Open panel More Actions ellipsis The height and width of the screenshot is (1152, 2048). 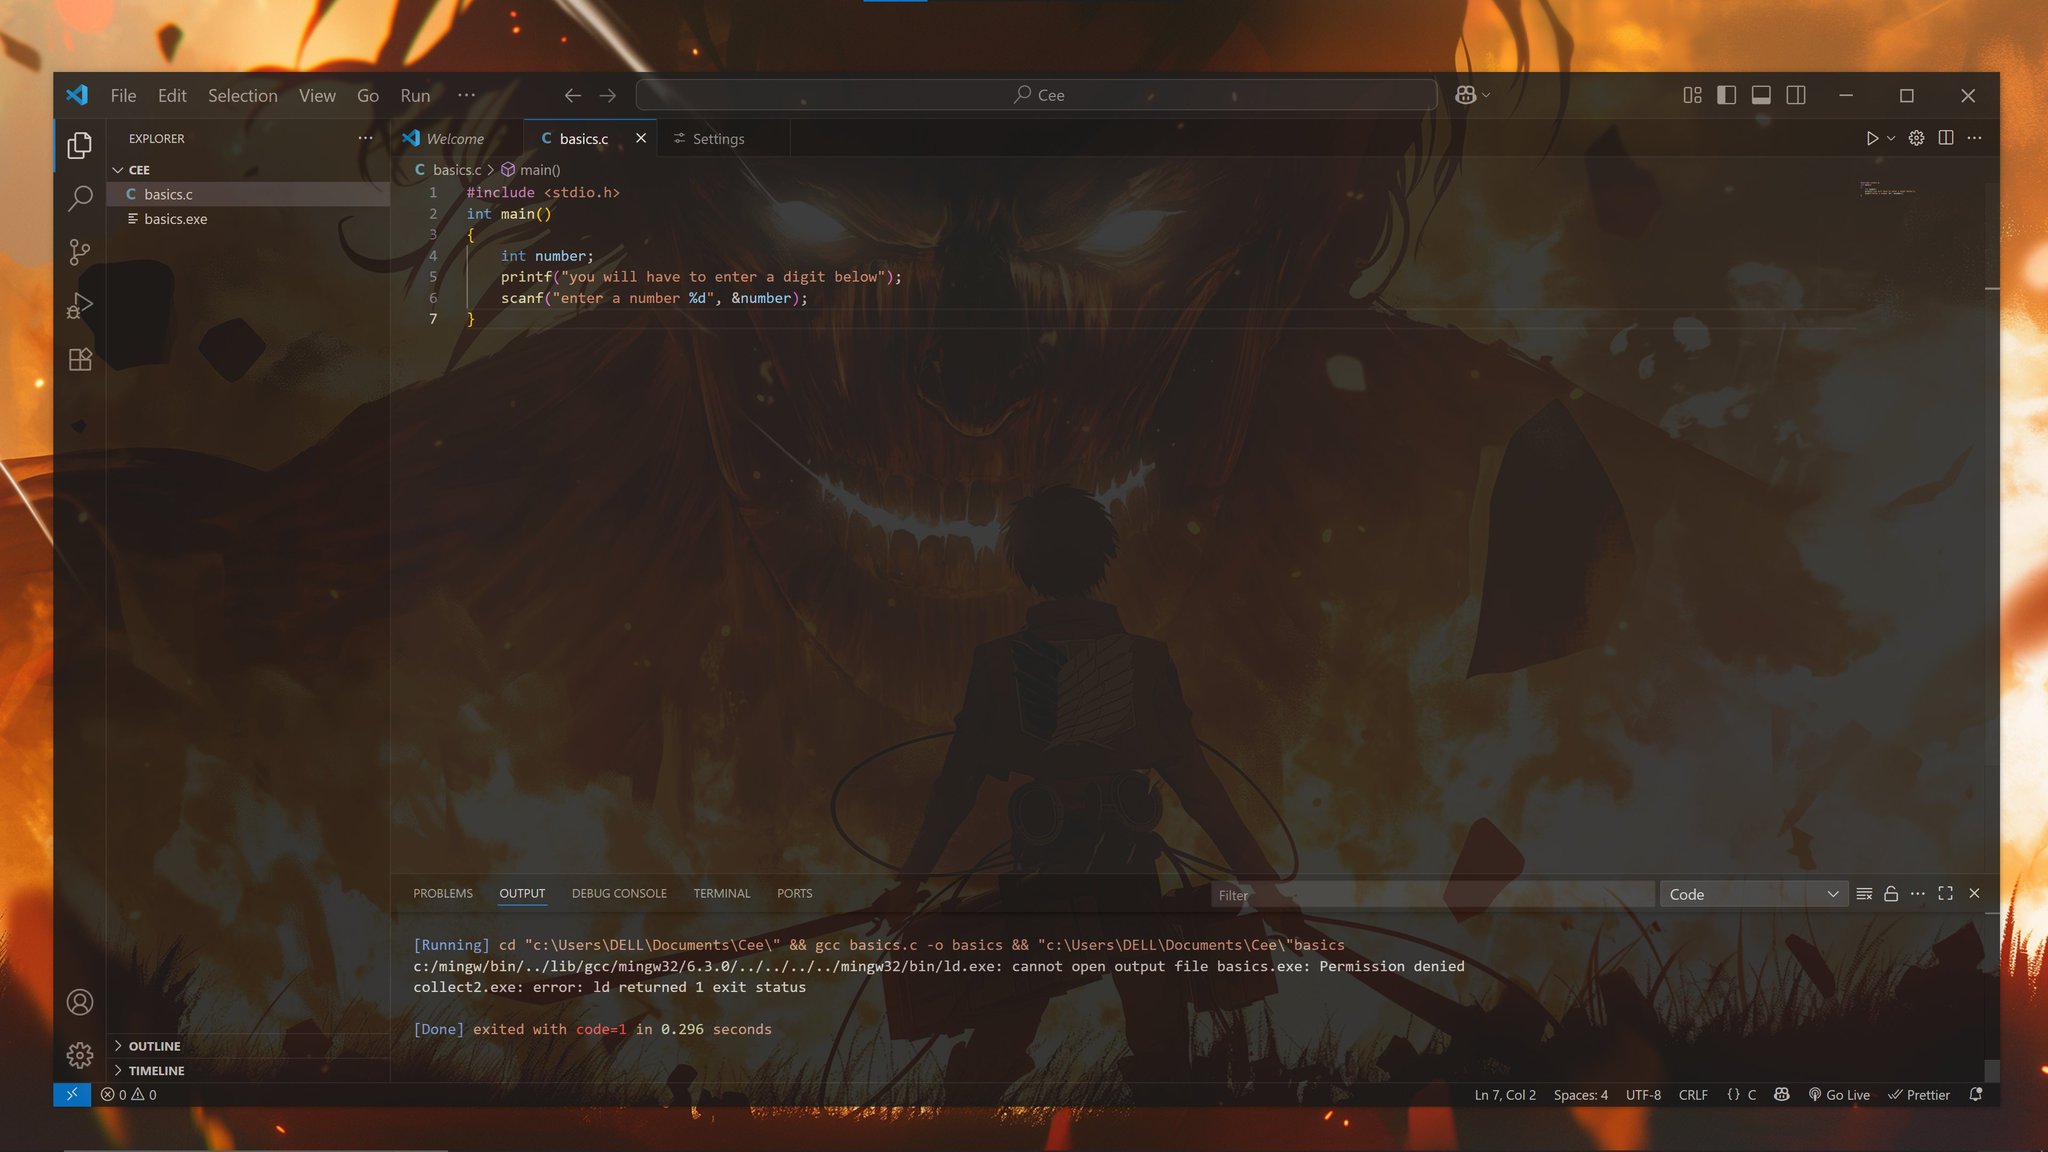[x=1917, y=894]
